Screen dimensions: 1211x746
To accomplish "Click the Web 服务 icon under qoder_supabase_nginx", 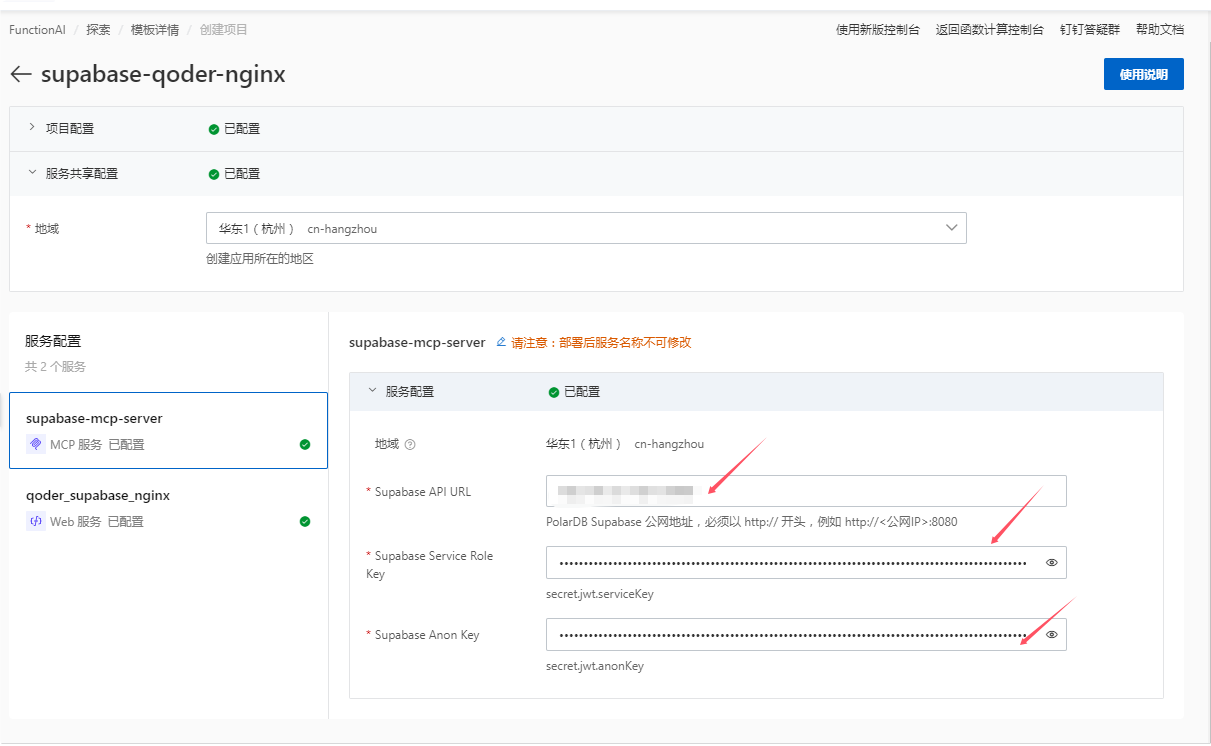I will (36, 521).
